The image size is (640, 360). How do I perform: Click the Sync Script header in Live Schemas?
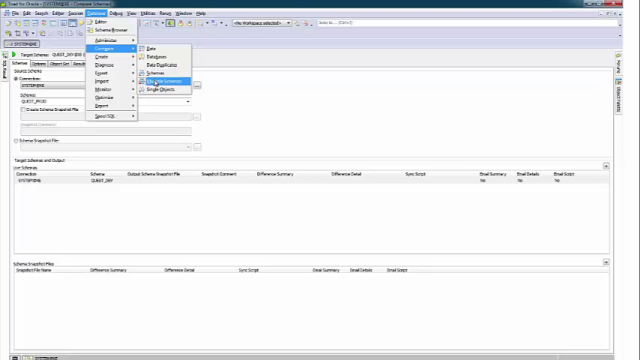416,174
